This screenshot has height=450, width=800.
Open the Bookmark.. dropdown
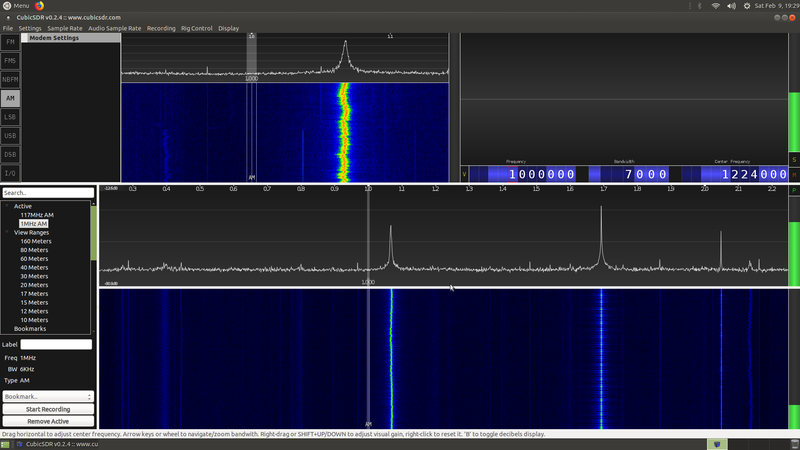tap(48, 396)
